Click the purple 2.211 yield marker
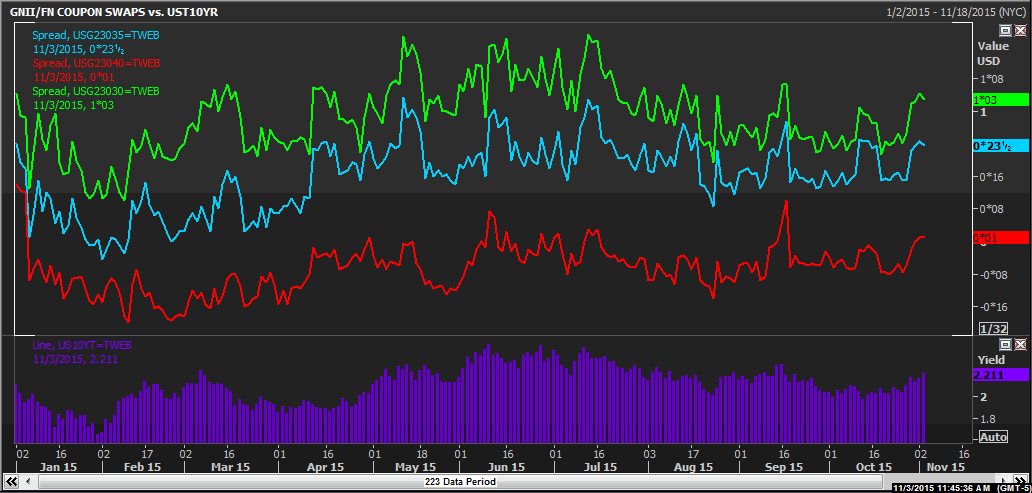 1000,375
